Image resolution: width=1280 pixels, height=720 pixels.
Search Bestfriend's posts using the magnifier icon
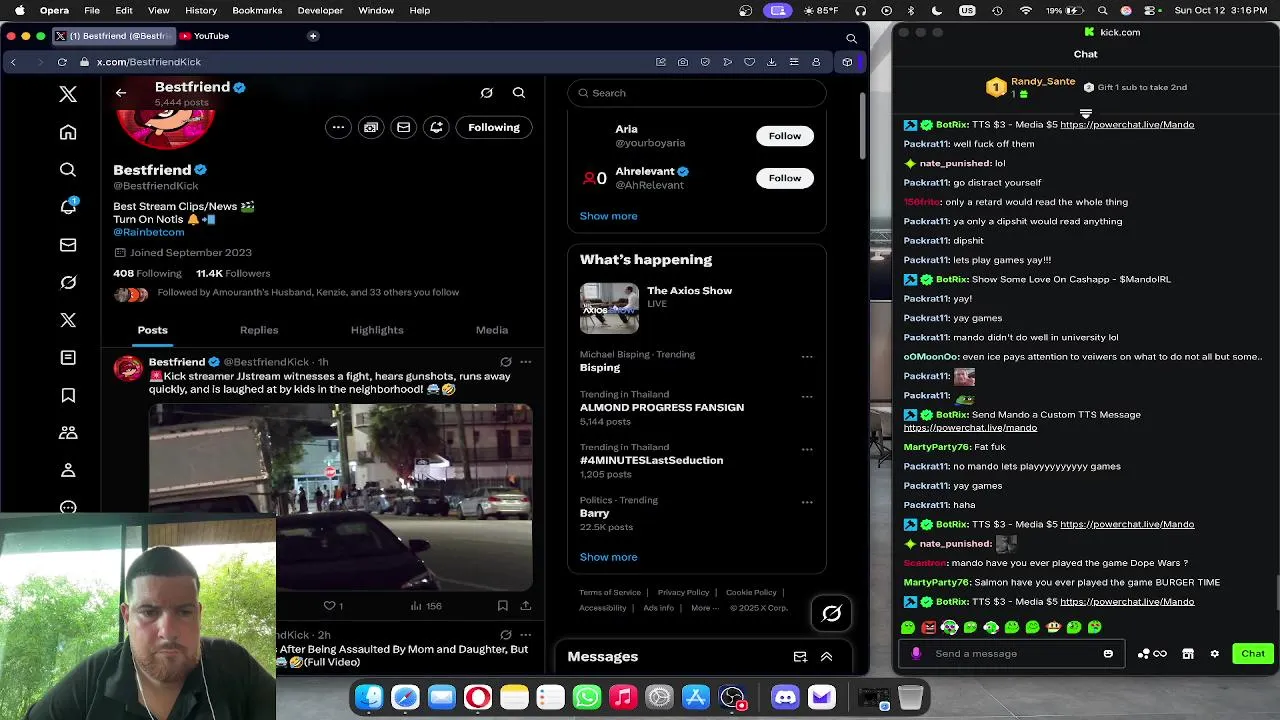(519, 93)
